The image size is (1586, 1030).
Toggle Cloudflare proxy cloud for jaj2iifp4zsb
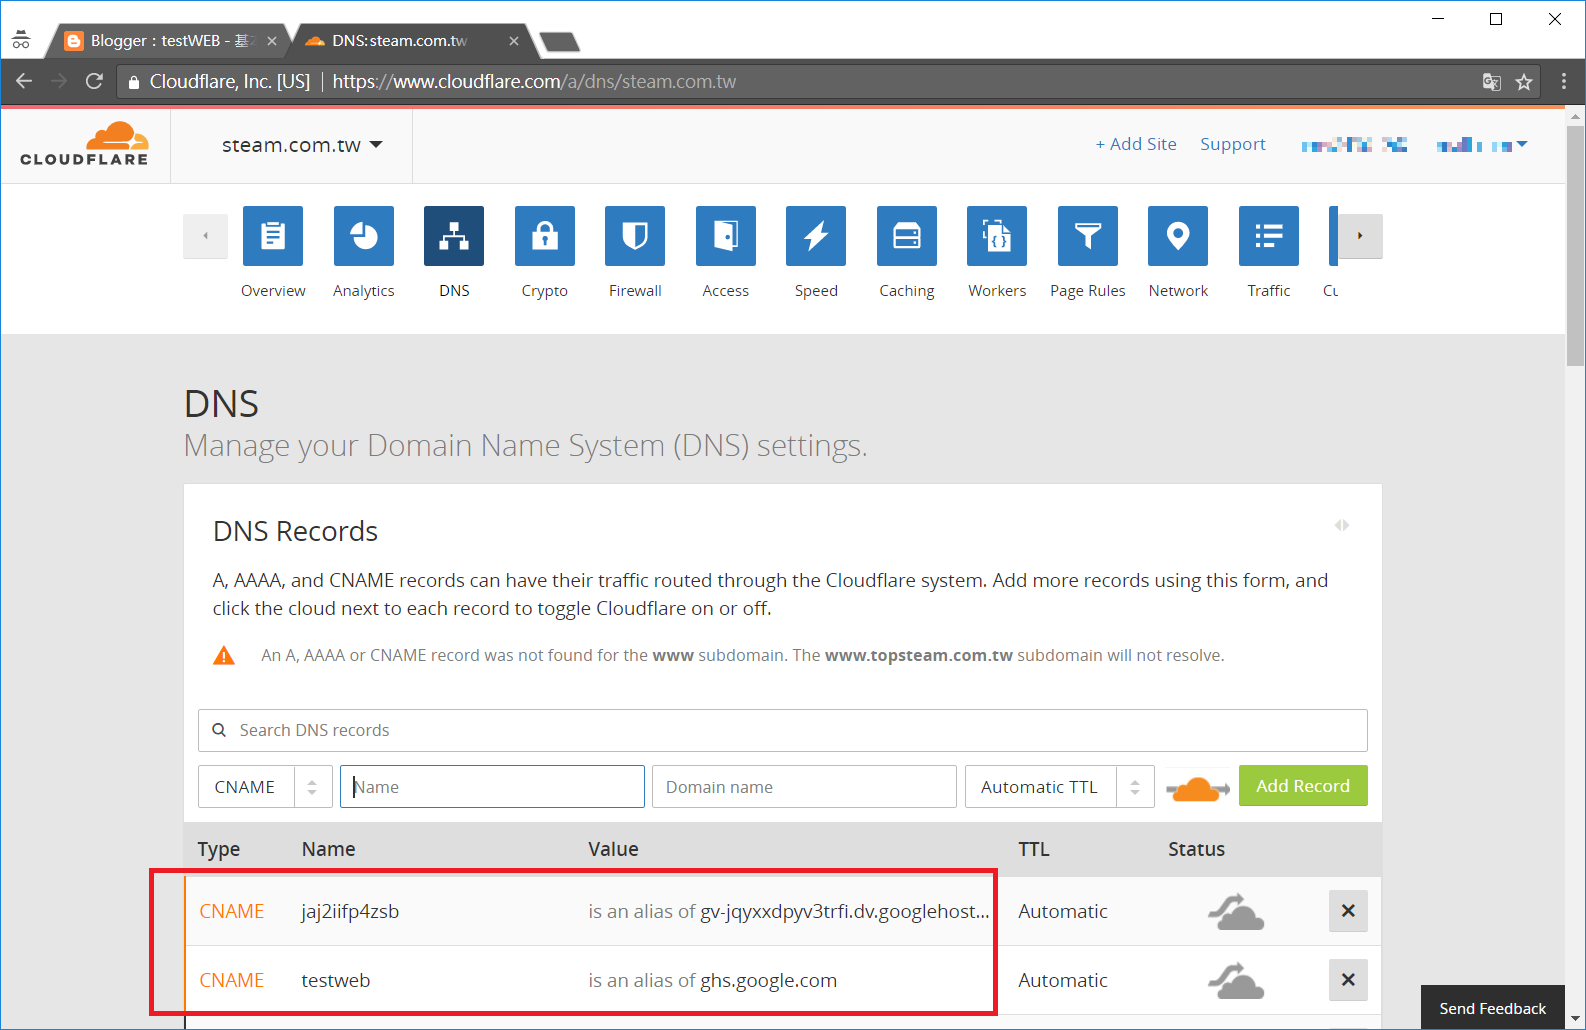1236,911
